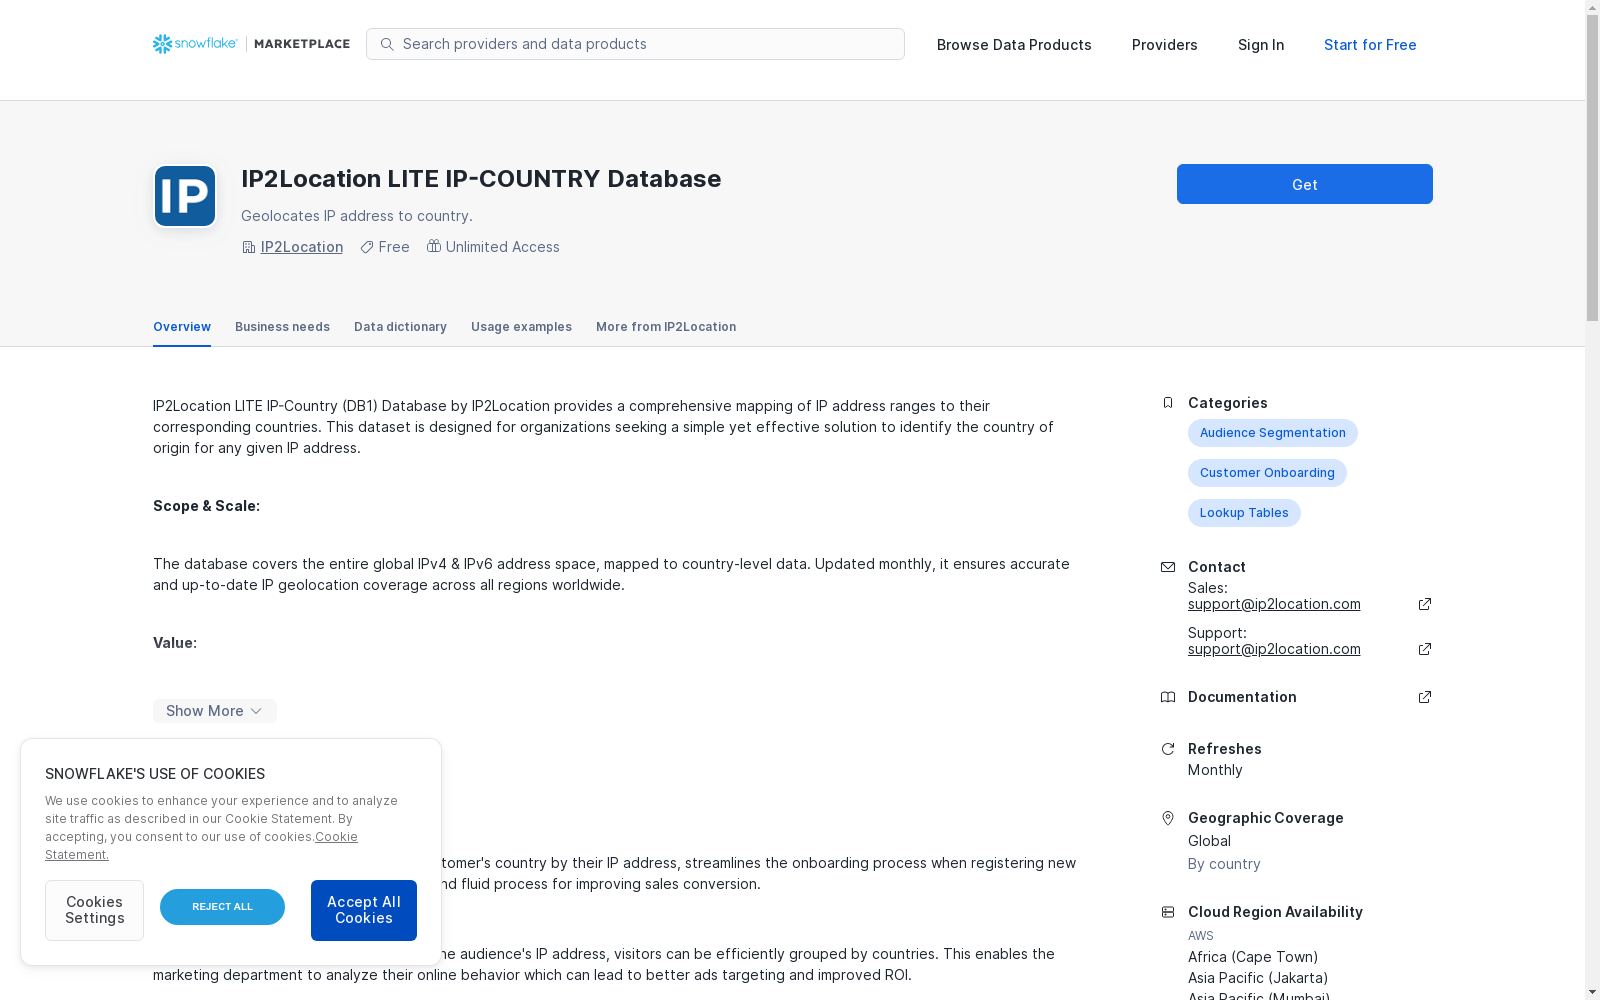The width and height of the screenshot is (1600, 1000).
Task: Click the scrollbar up arrow
Action: [1592, 8]
